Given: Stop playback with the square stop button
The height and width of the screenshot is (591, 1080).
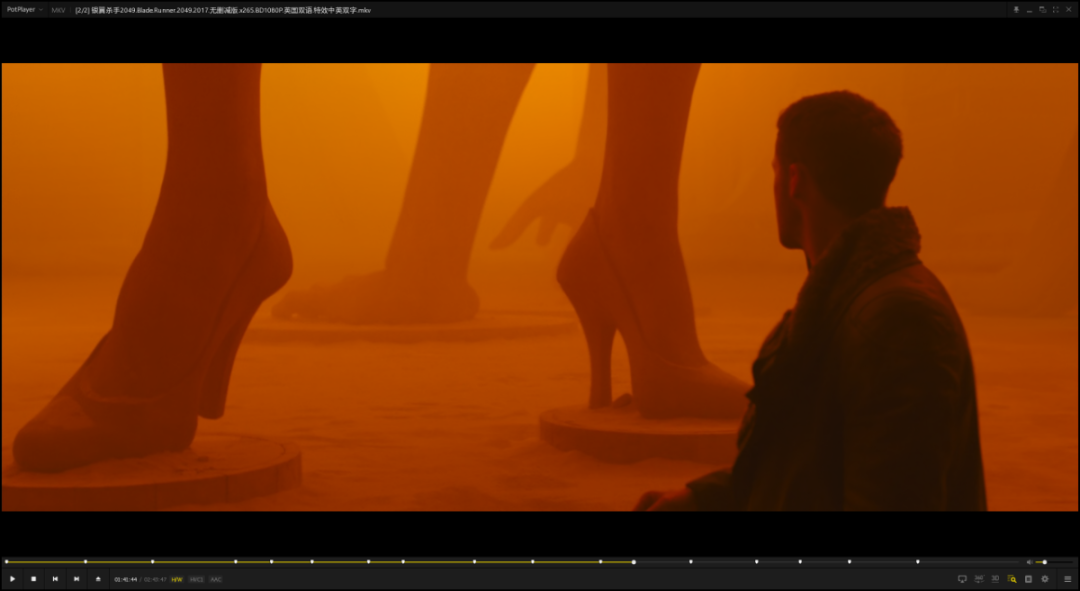Looking at the screenshot, I should click(x=33, y=579).
